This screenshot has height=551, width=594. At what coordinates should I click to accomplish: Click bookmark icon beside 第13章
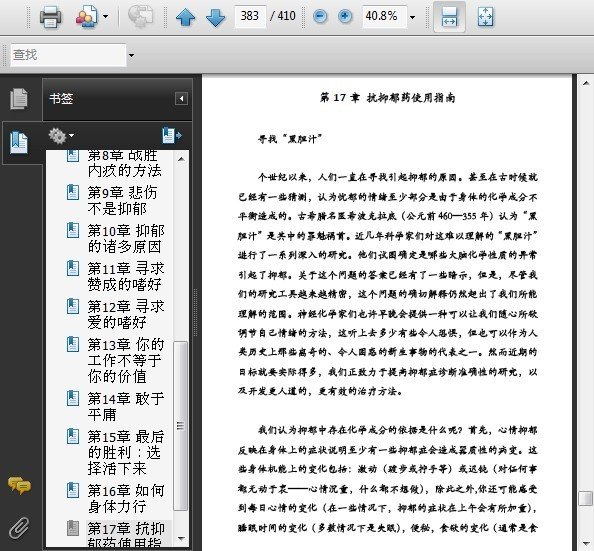[73, 344]
